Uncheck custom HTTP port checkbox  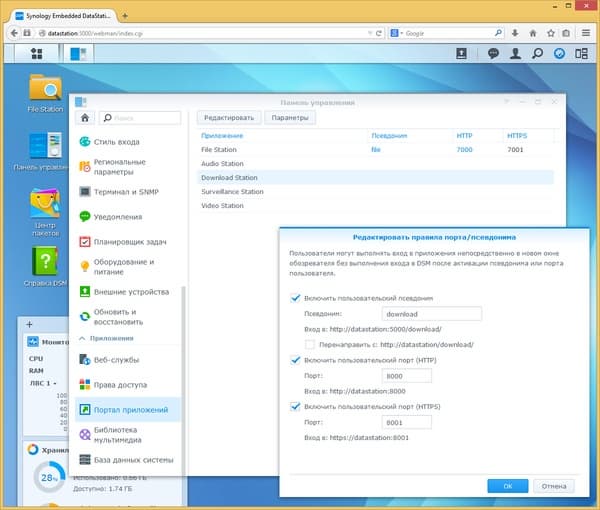[x=295, y=360]
